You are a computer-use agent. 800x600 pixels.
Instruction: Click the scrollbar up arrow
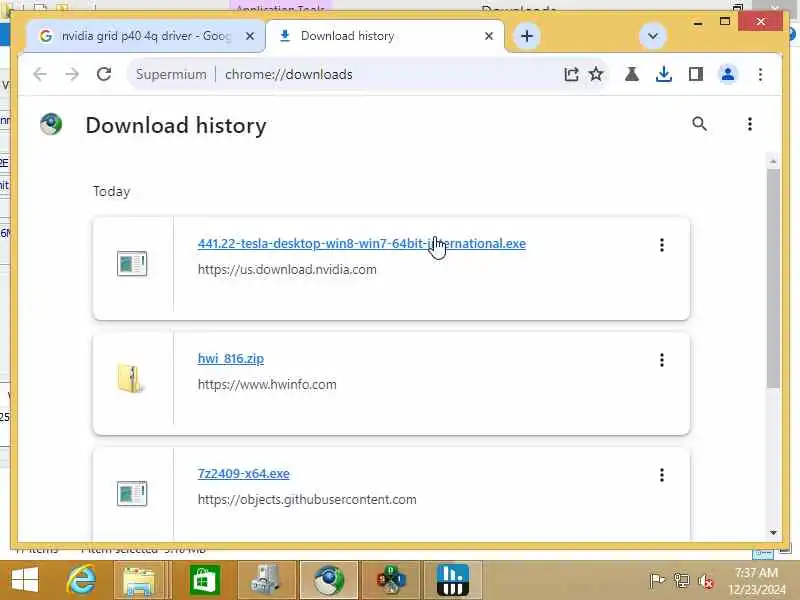773,162
